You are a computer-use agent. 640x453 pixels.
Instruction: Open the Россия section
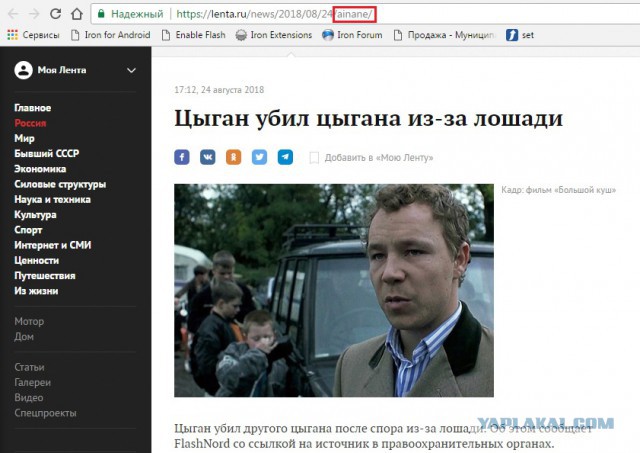pos(30,123)
